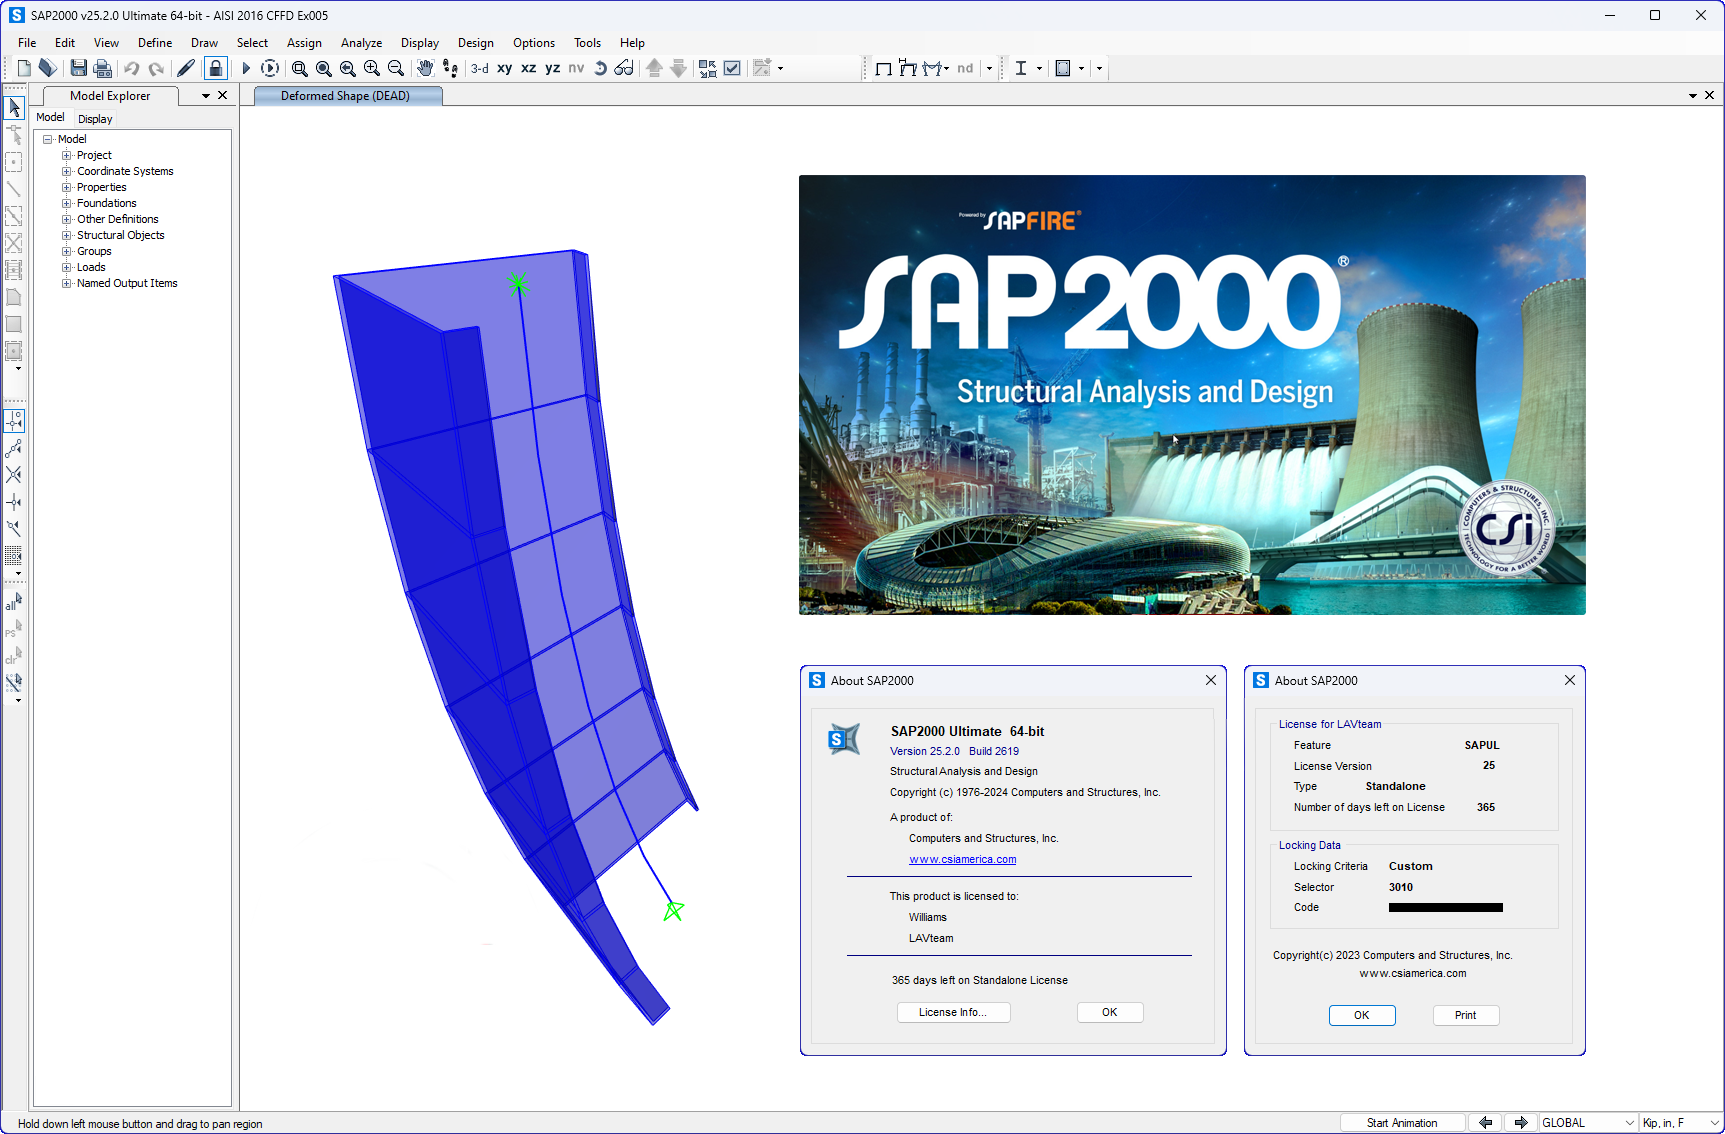Click the Select All tool

click(x=14, y=602)
